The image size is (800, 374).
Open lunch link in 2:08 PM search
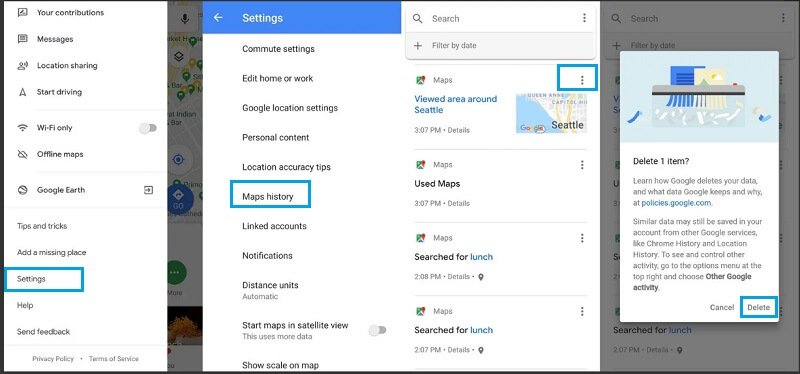[481, 257]
